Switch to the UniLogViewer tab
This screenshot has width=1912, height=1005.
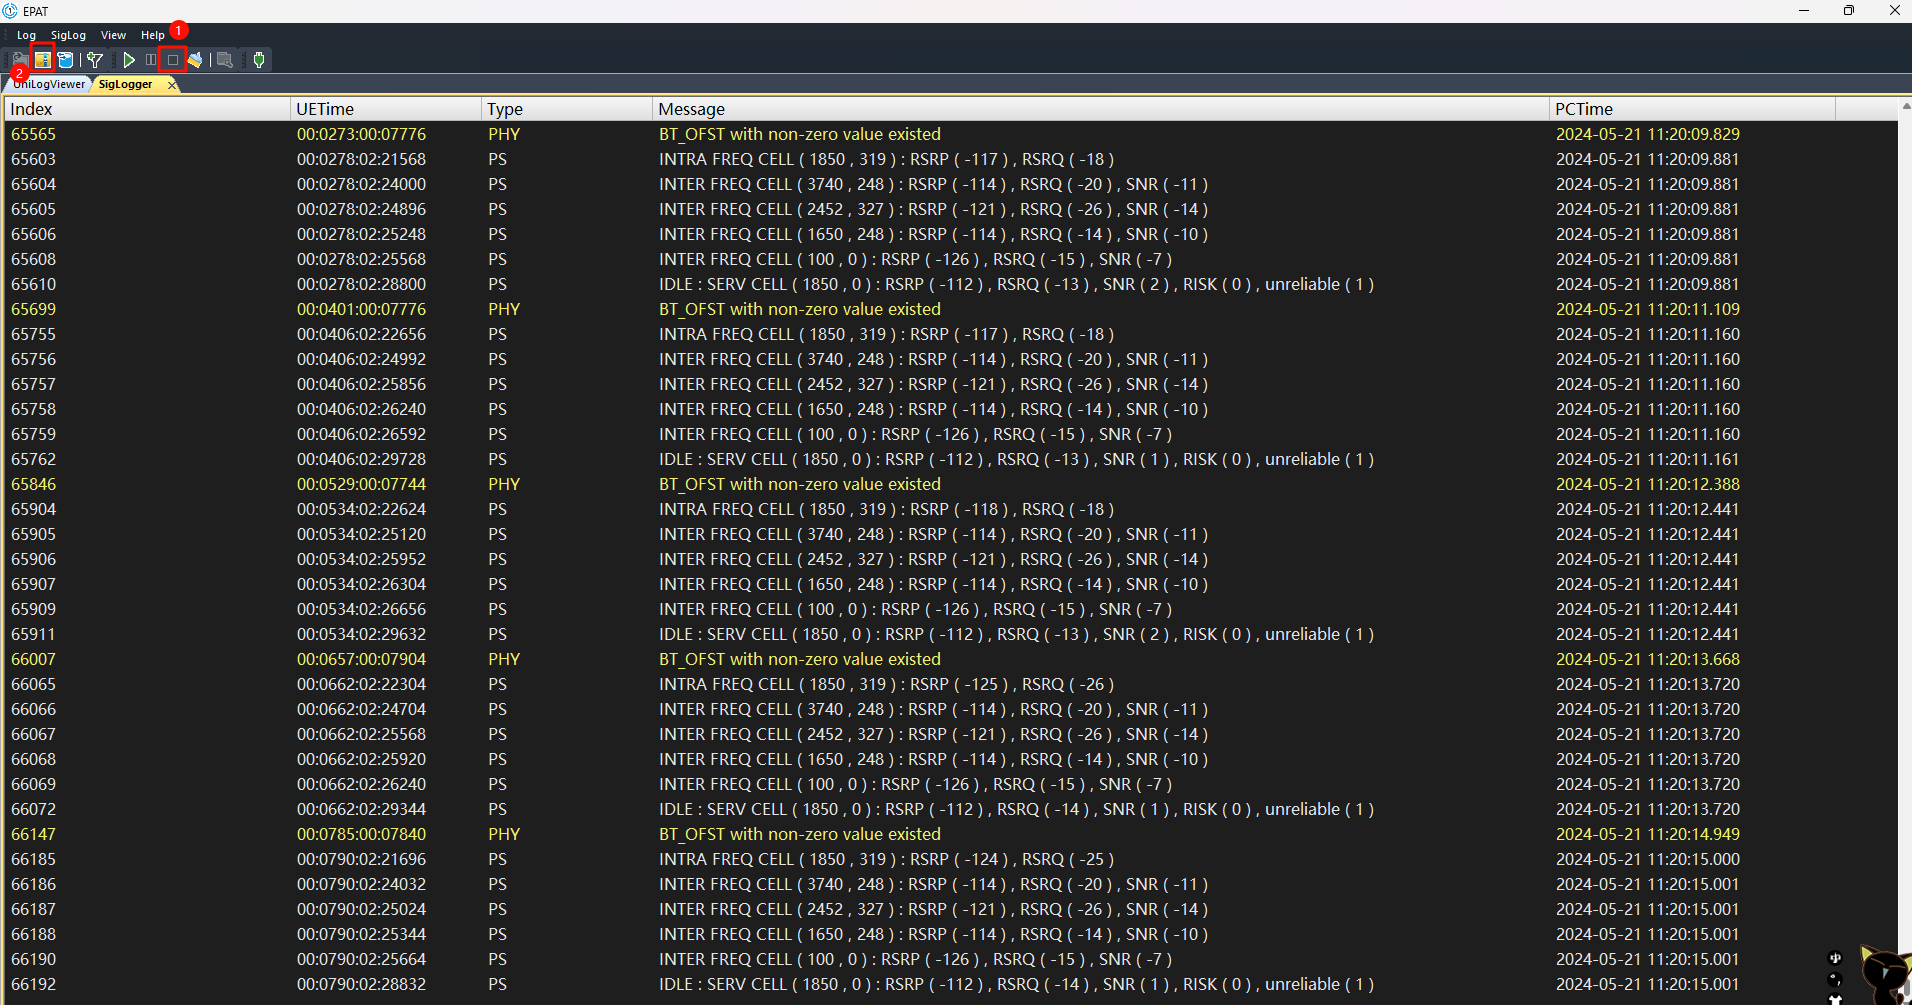49,84
